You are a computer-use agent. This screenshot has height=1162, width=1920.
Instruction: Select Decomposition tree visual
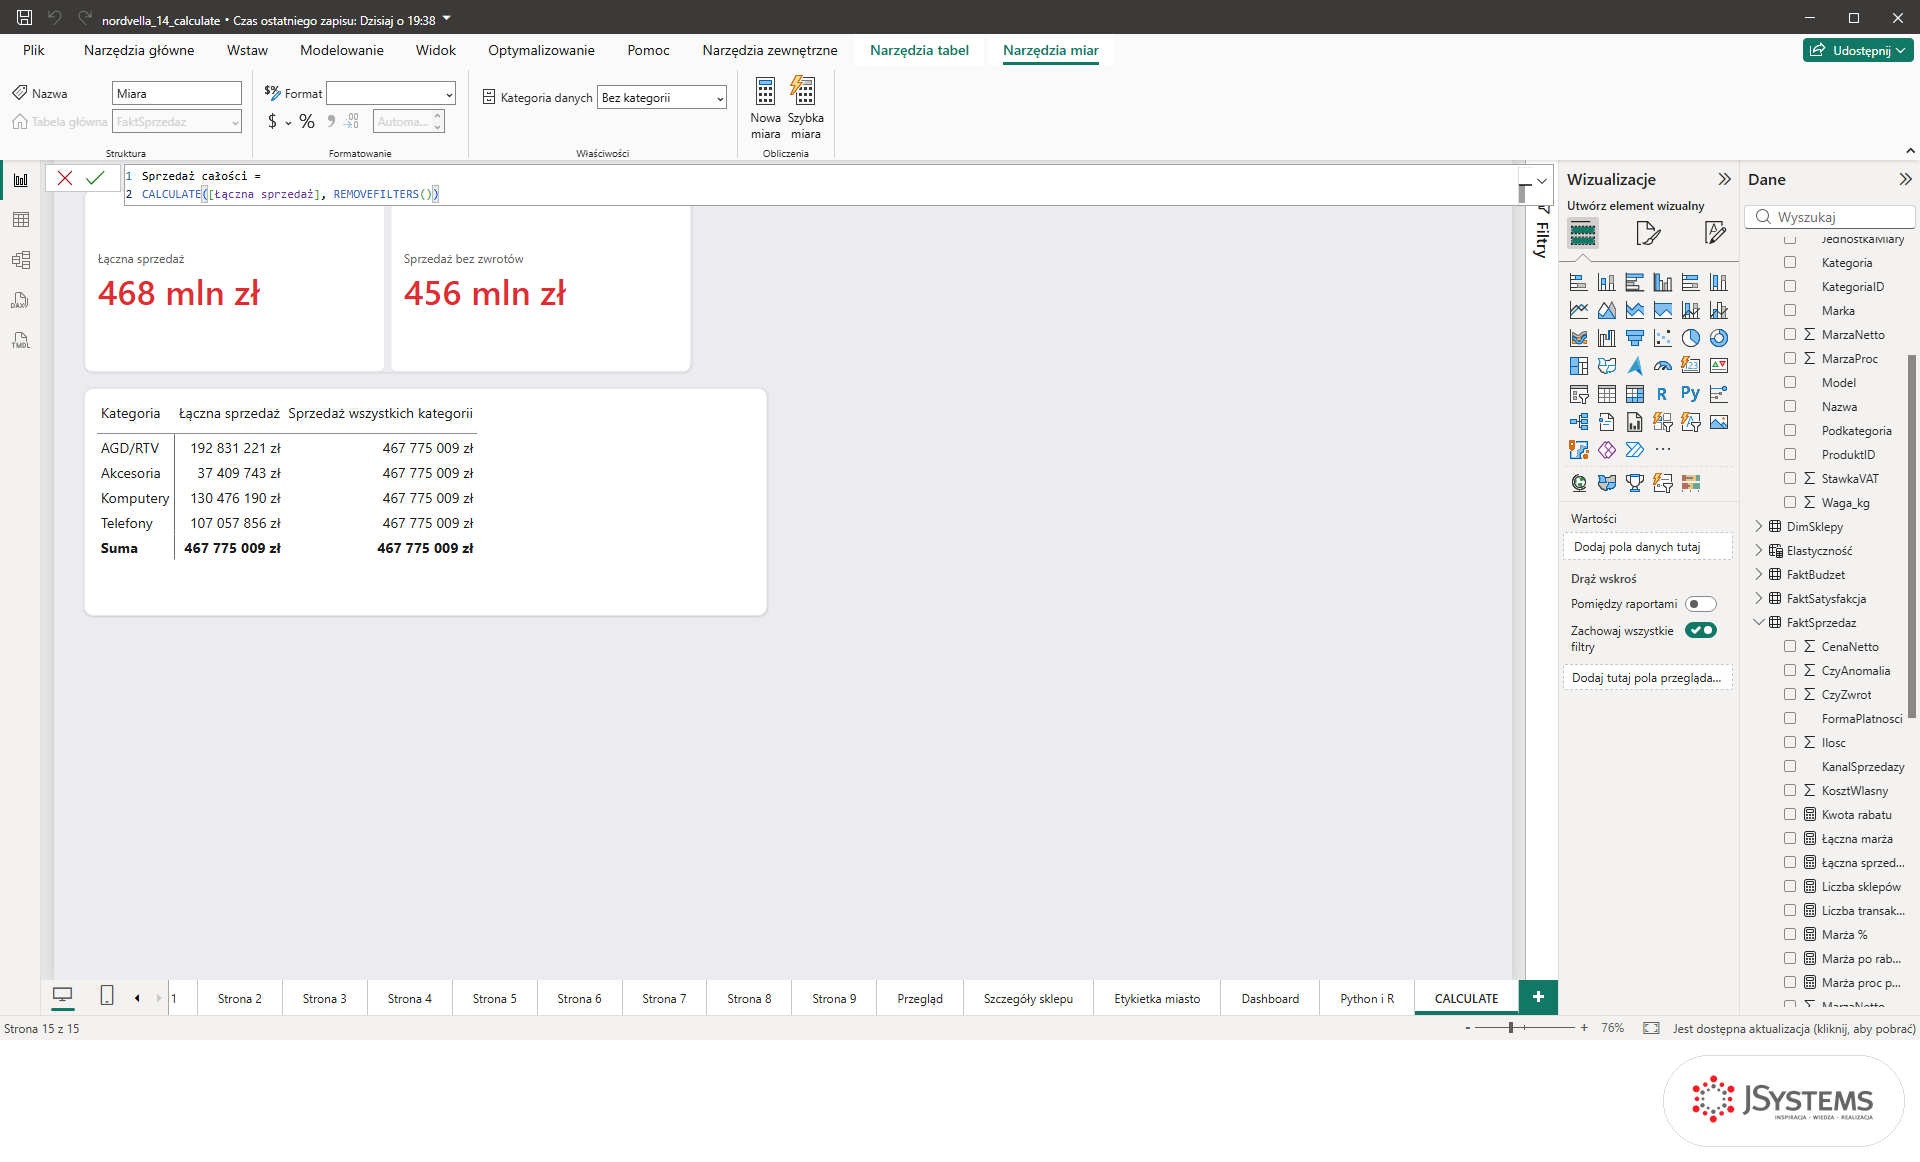pos(1578,422)
